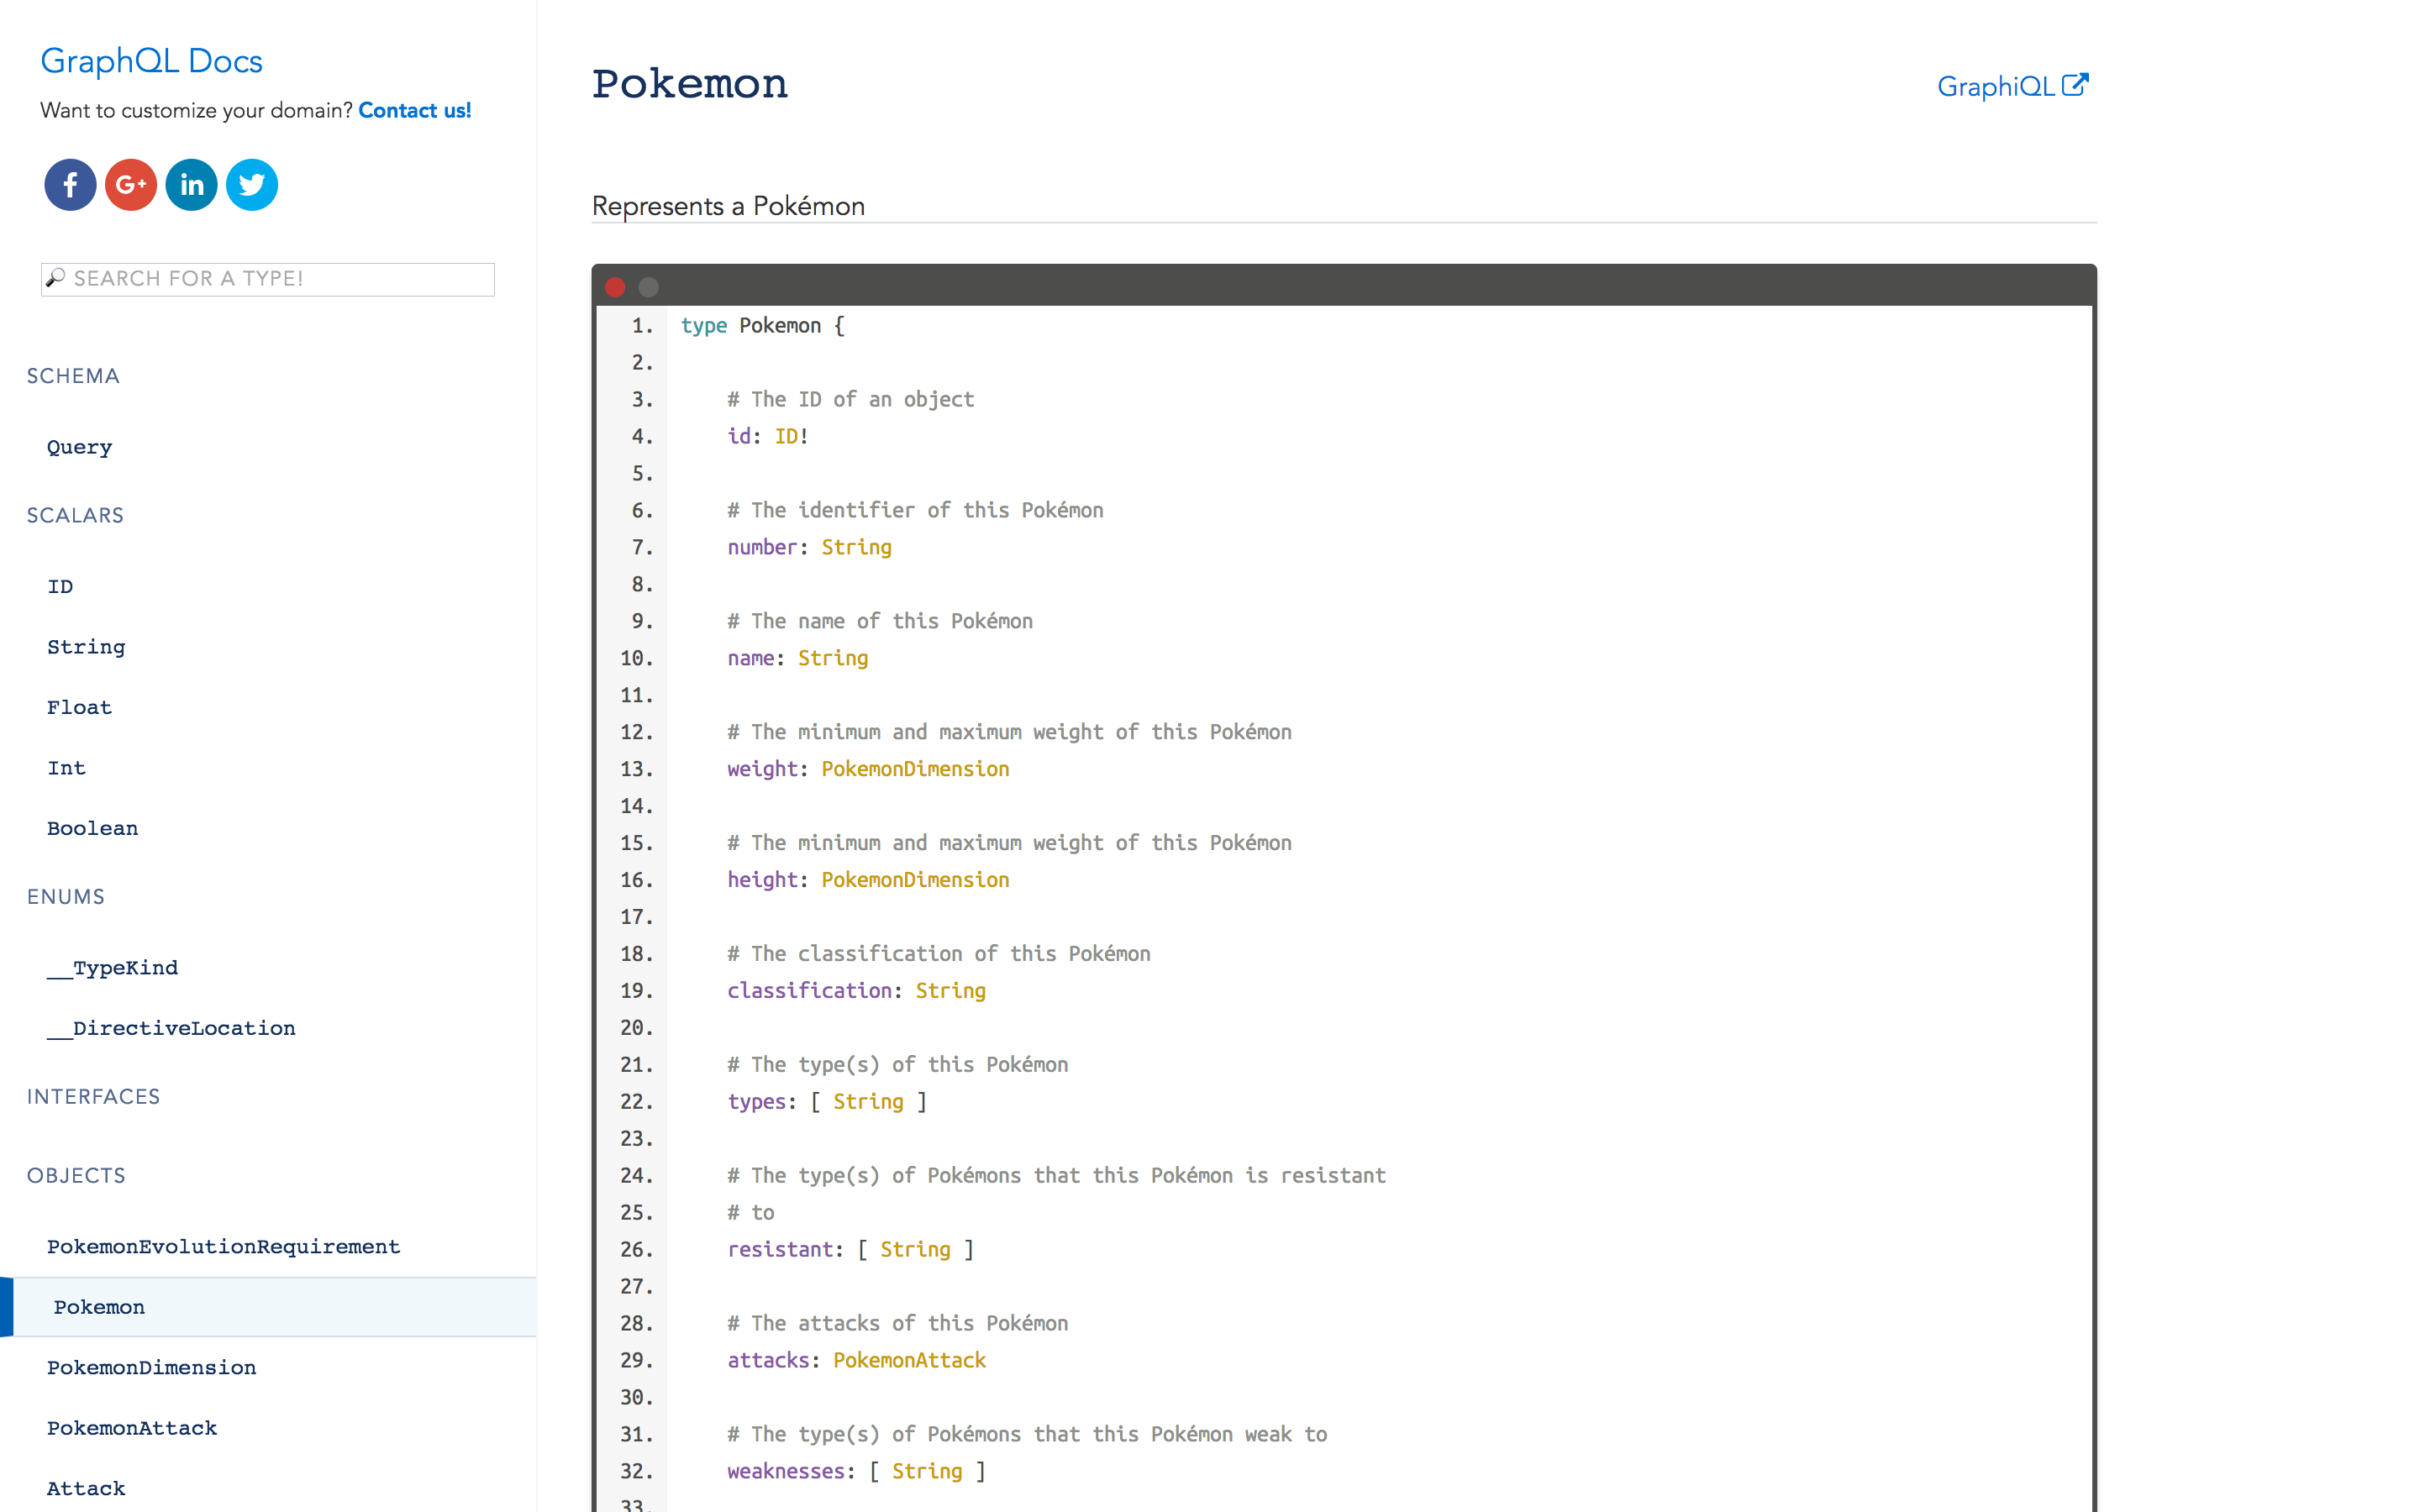Click the red dot in code window header
The height and width of the screenshot is (1512, 2420).
pos(615,287)
